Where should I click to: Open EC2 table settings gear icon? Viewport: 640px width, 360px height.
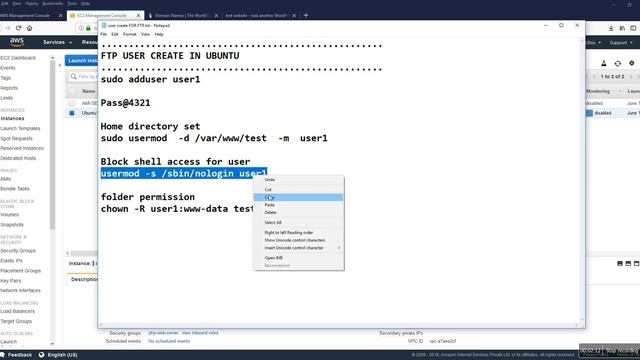631,63
